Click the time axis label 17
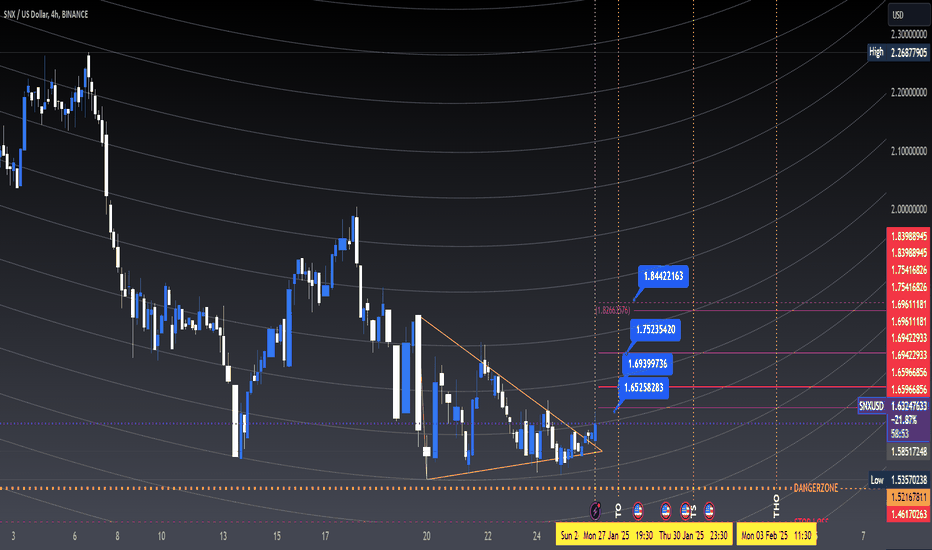This screenshot has height=550, width=932. (x=325, y=536)
